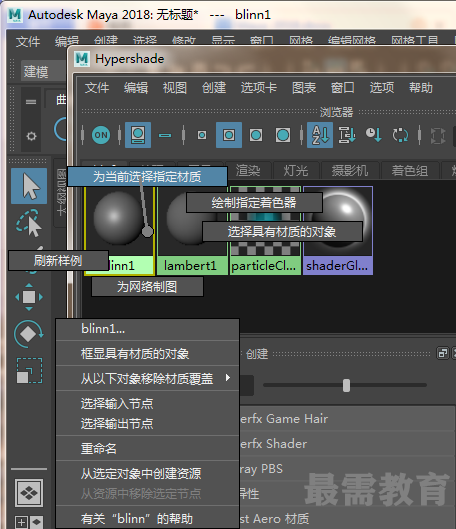Screen dimensions: 456x529
Task: Switch to the 着色组 tab
Action: coord(410,170)
